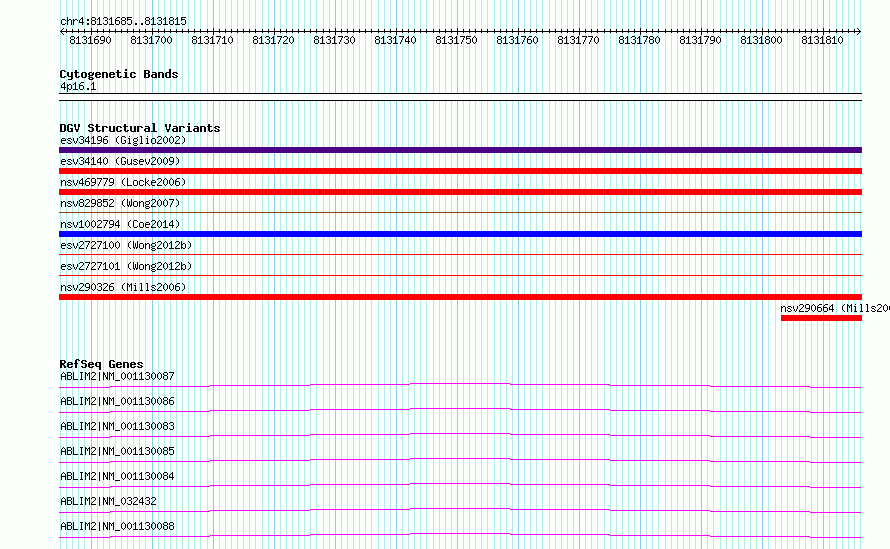Open ABLIM2|NM_001130087 transcript
Image resolution: width=890 pixels, height=549 pixels.
(x=117, y=376)
